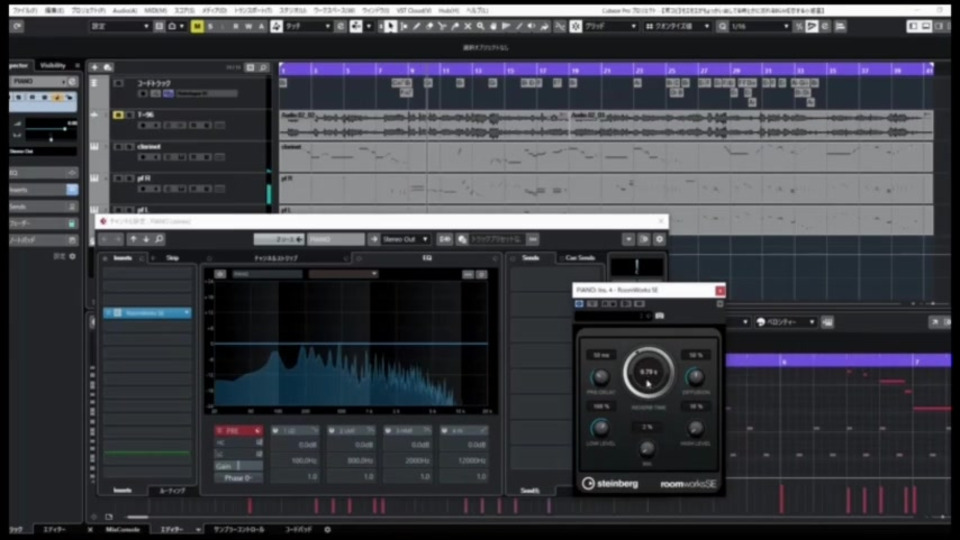960x540 pixels.
Task: Click the 12000Hz frequency value
Action: coord(471,460)
